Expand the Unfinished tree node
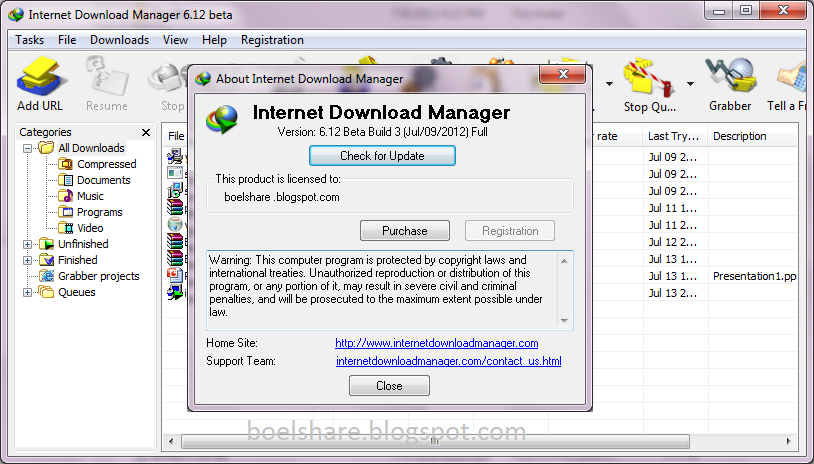Viewport: 814px width, 464px height. click(x=28, y=244)
